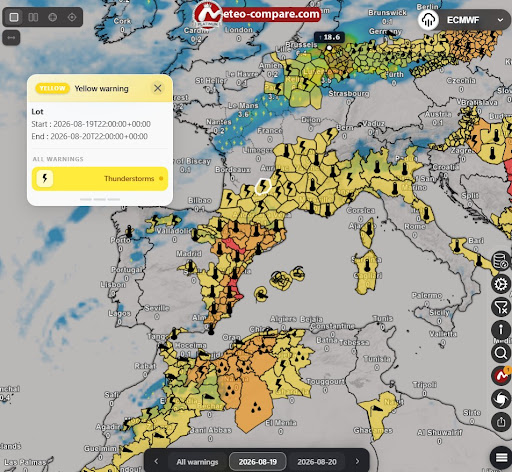Click the share export icon
512x472 pixels.
point(501,422)
